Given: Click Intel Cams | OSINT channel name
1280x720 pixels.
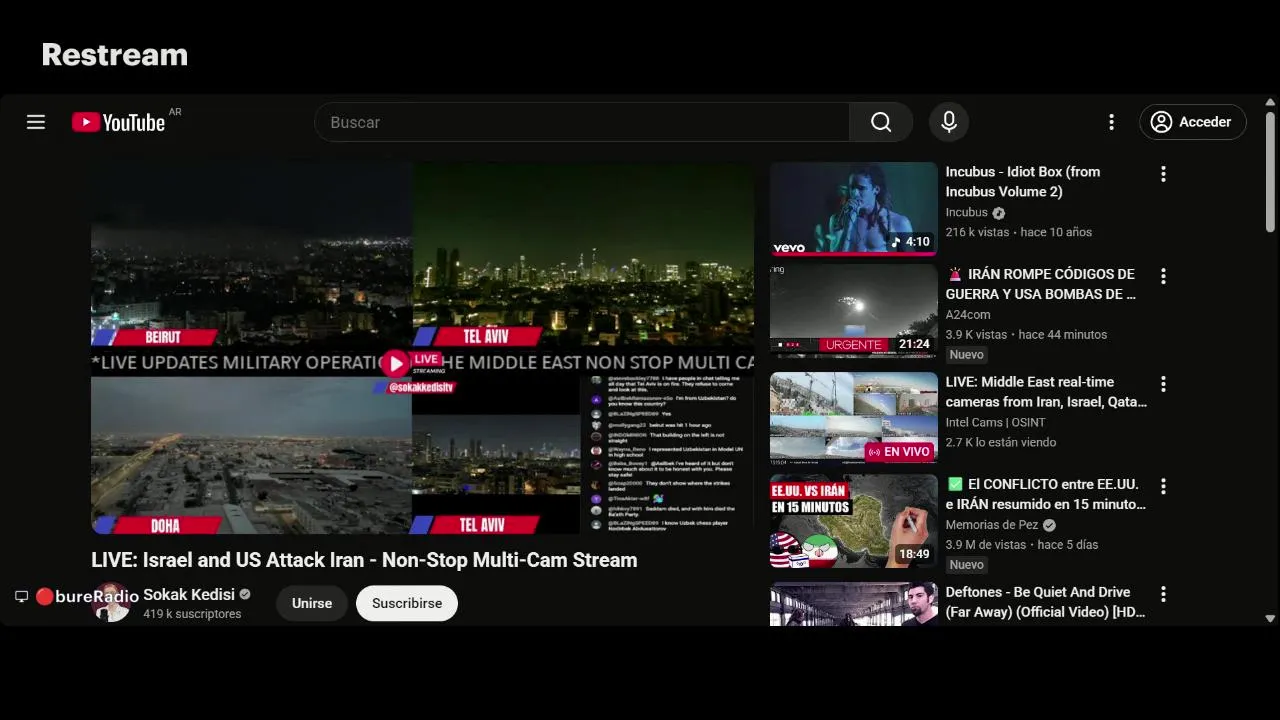Looking at the screenshot, I should click(996, 422).
